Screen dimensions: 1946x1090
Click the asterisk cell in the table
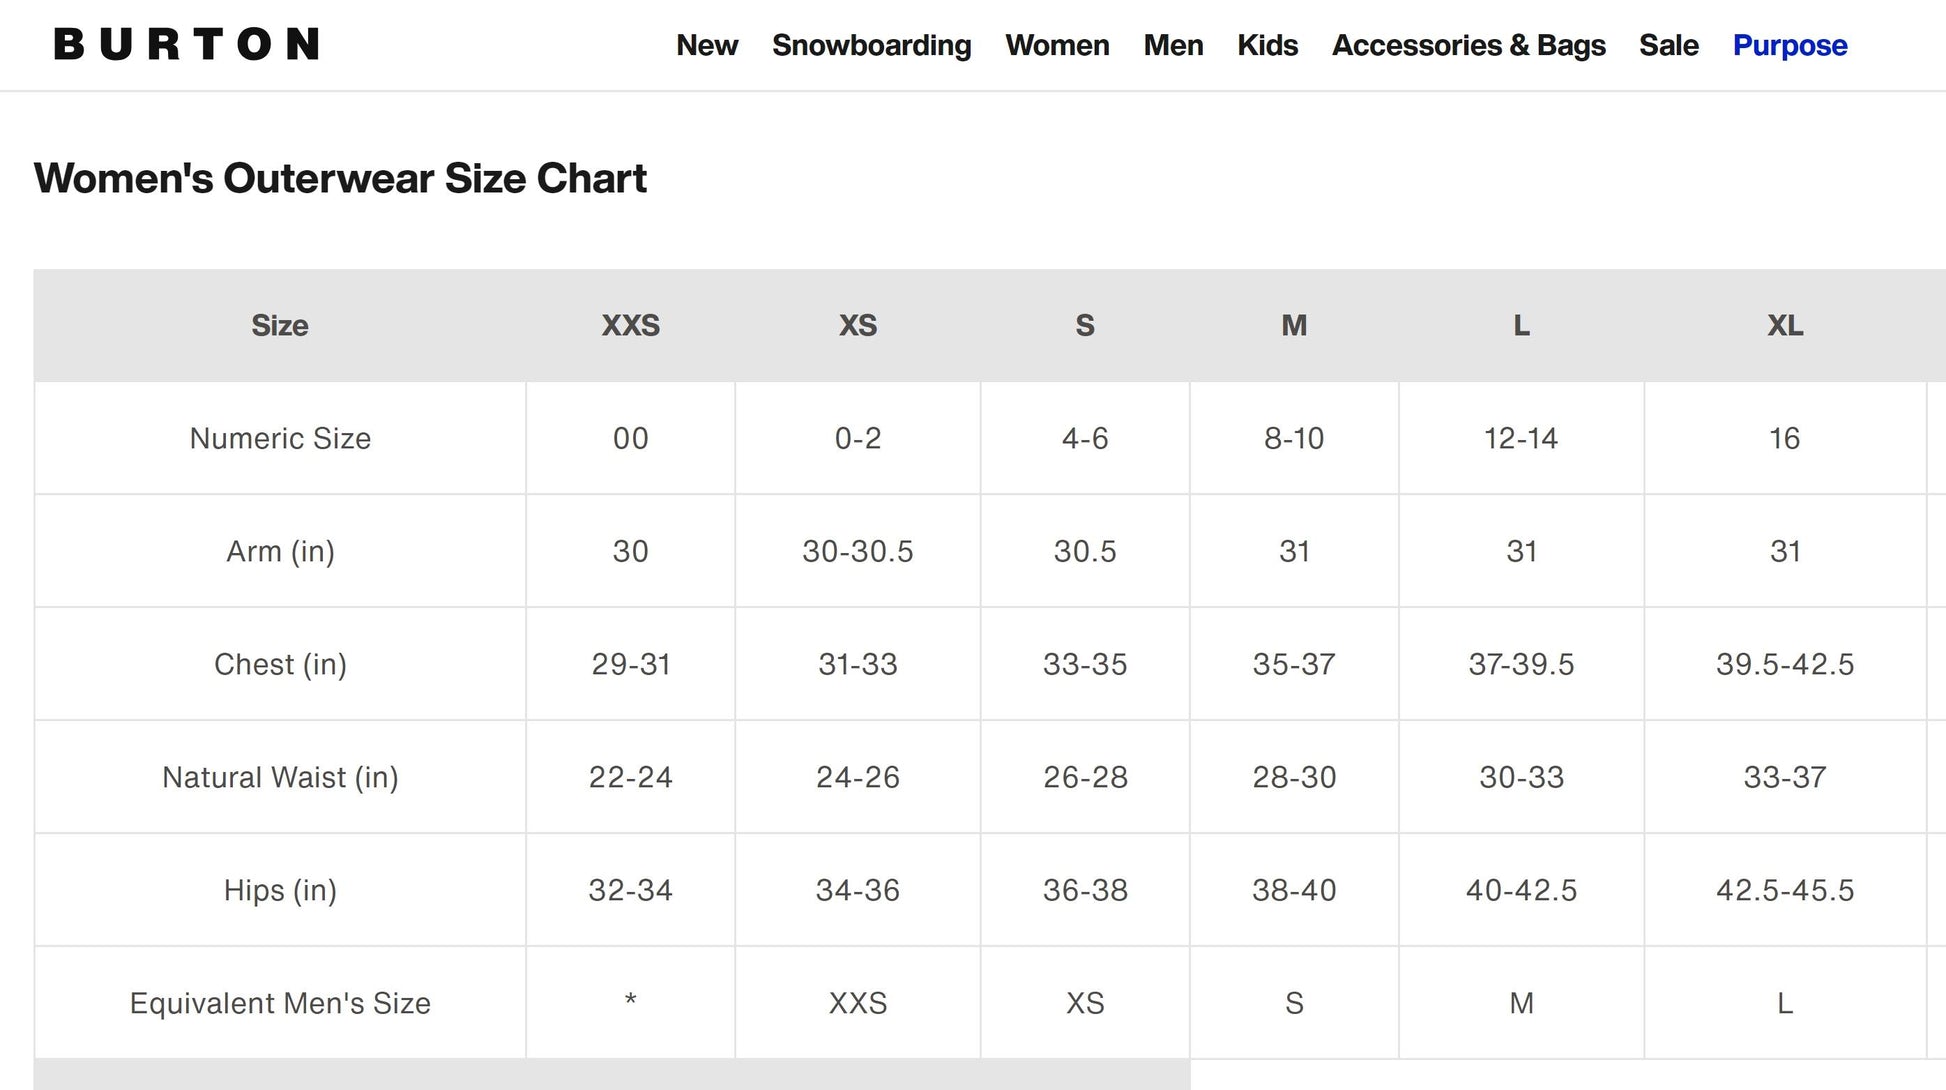pos(630,1002)
